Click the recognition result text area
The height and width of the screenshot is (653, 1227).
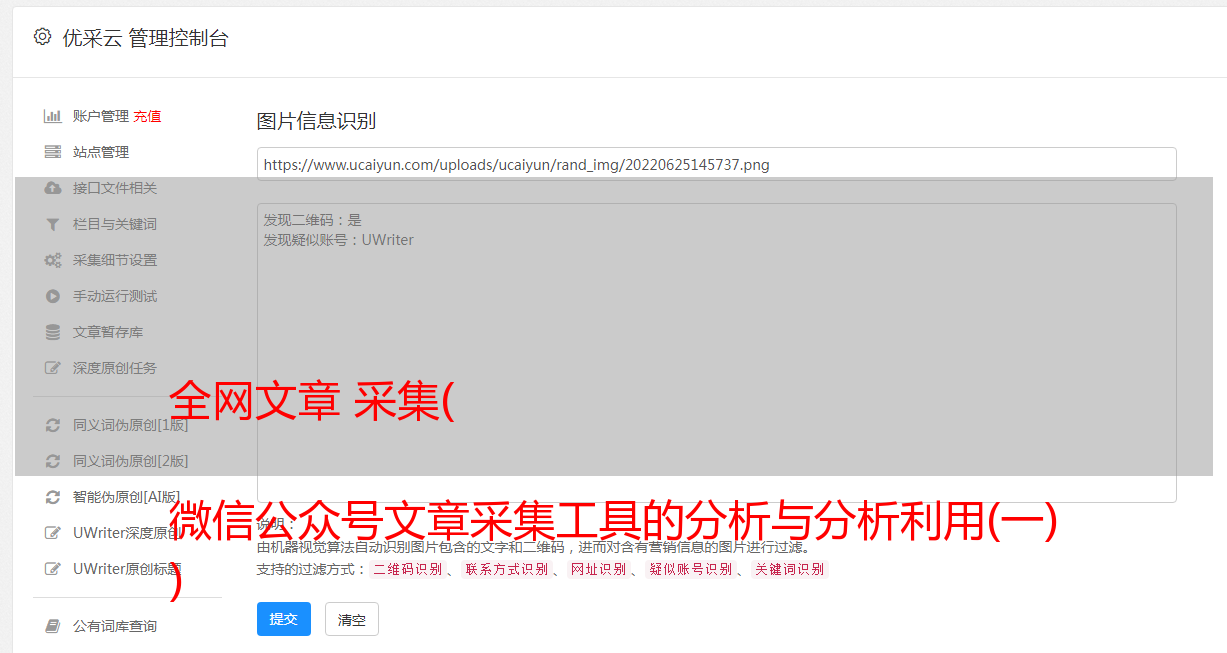tap(716, 353)
